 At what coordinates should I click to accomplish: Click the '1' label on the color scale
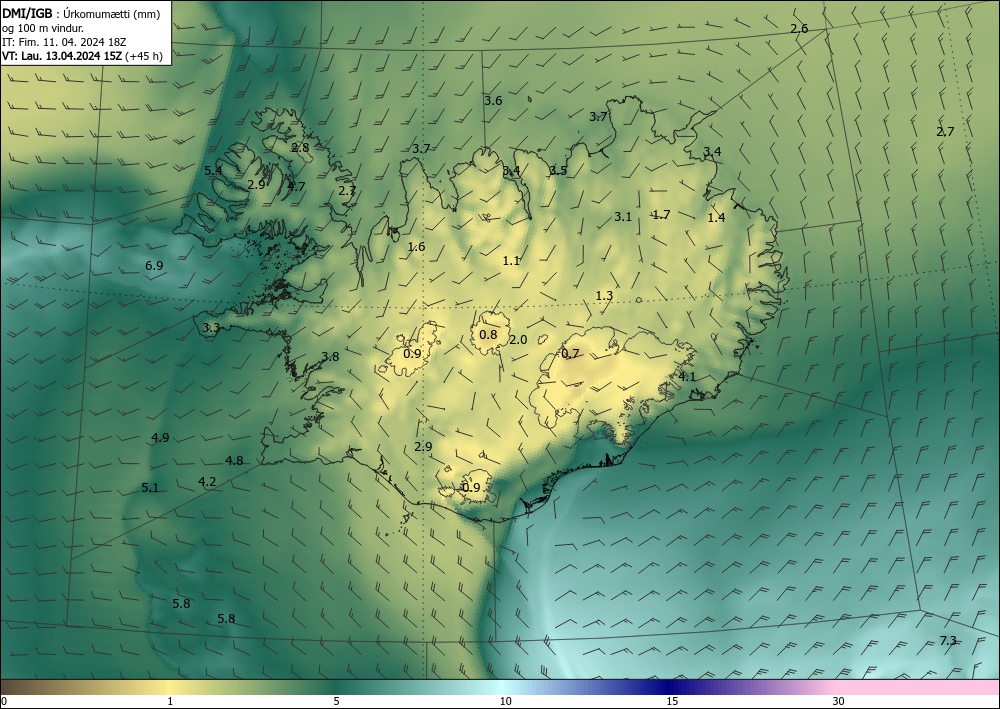point(170,702)
